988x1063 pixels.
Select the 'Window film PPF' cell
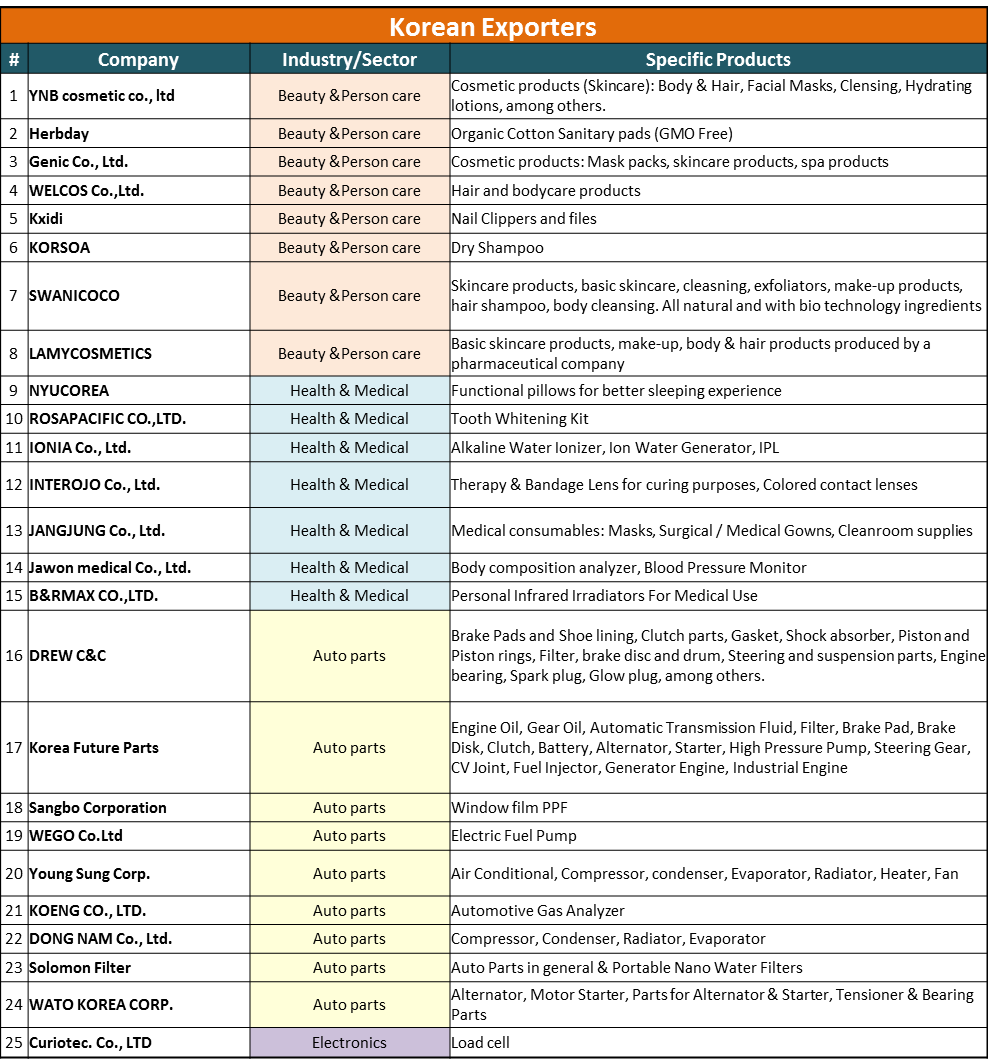718,807
